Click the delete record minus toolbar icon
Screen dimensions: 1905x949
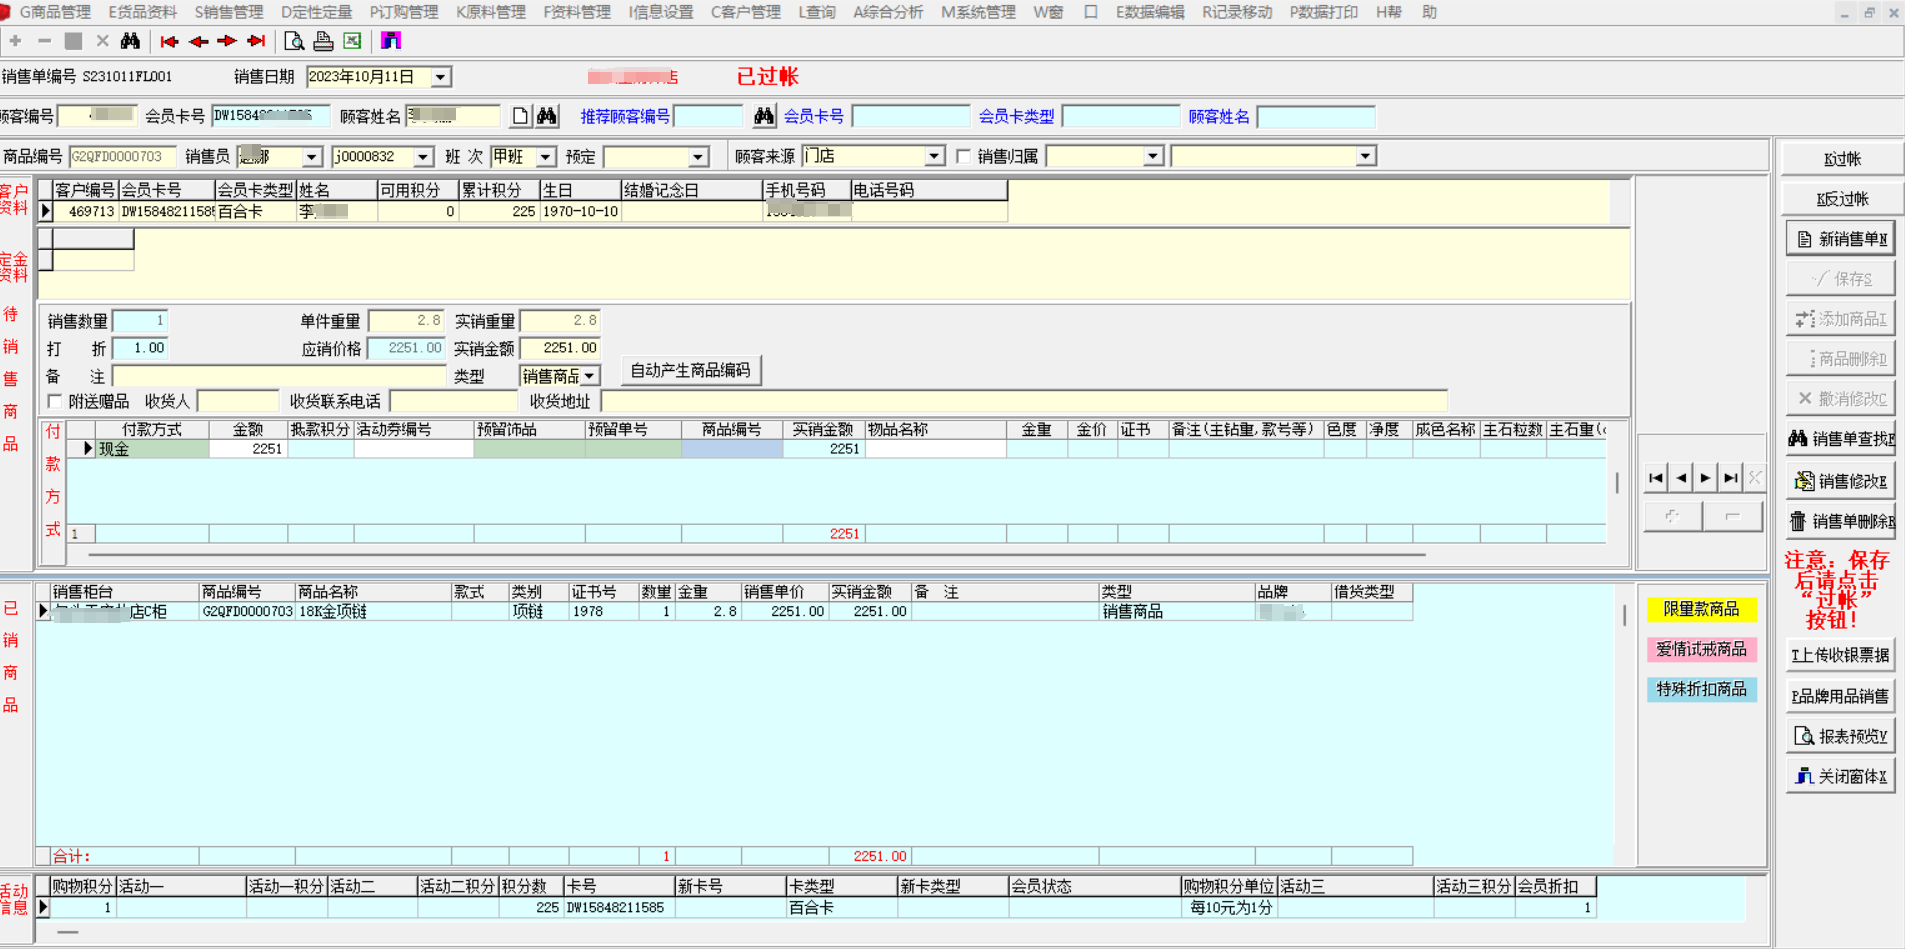click(44, 41)
